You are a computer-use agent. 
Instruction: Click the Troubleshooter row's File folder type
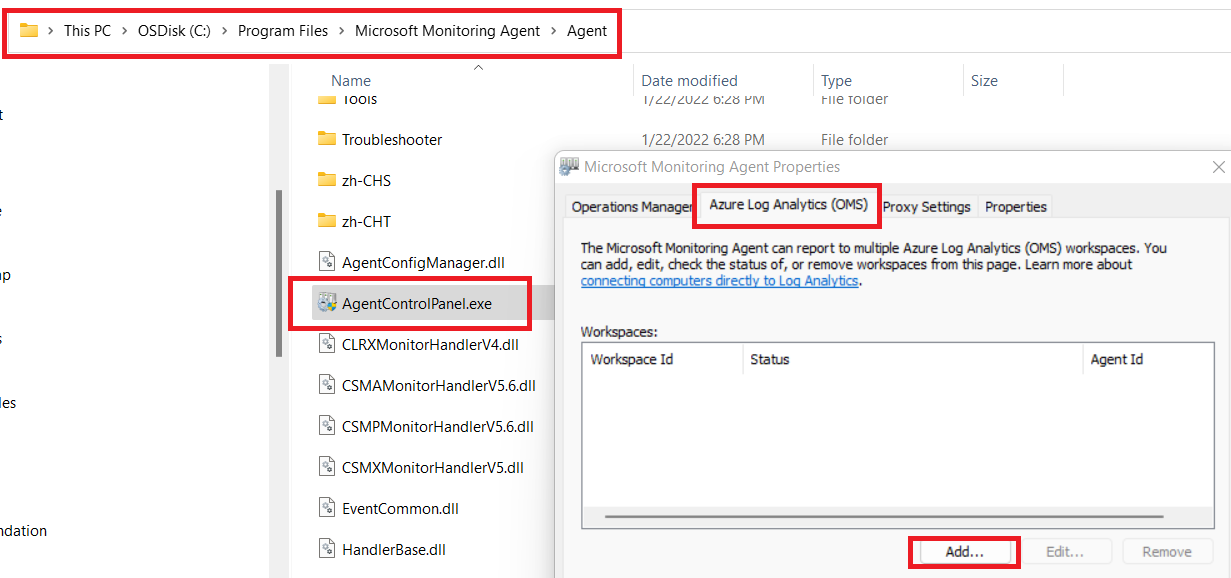pyautogui.click(x=854, y=140)
